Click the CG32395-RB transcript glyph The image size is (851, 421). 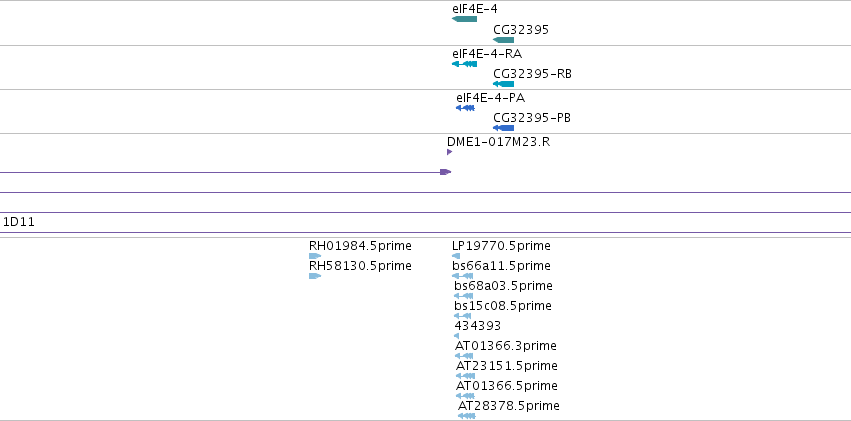pos(503,84)
